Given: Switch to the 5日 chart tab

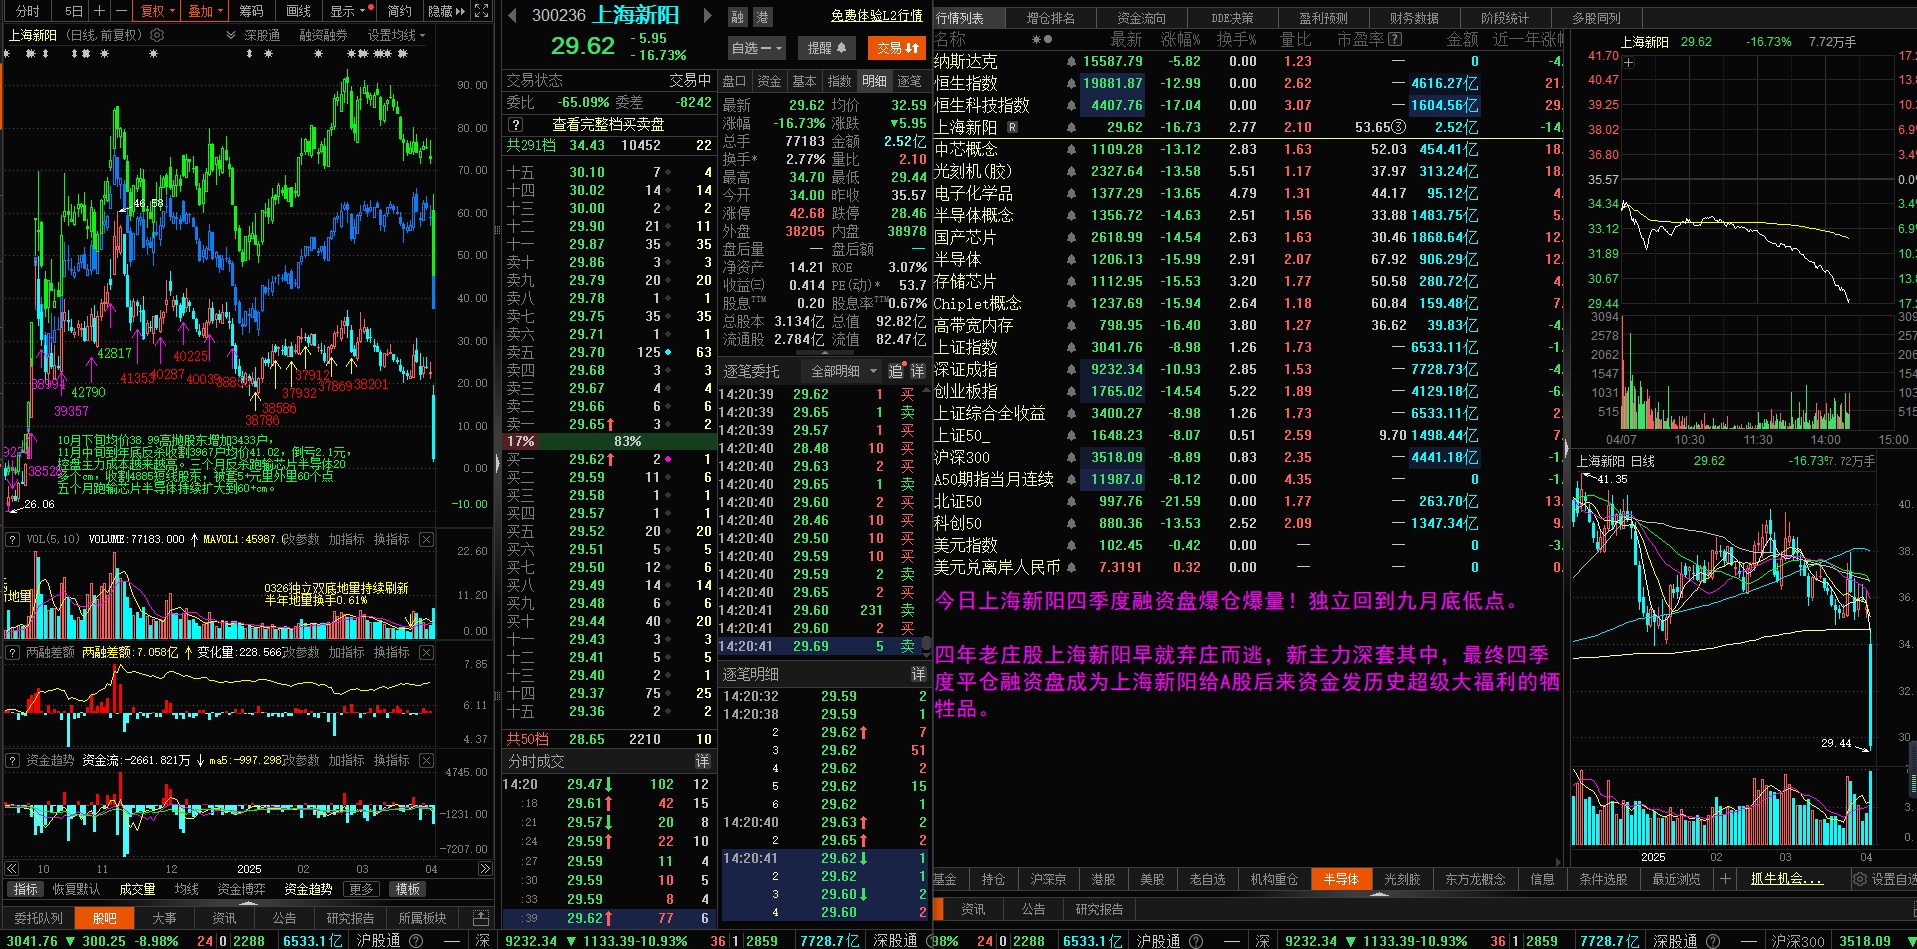Looking at the screenshot, I should (74, 11).
